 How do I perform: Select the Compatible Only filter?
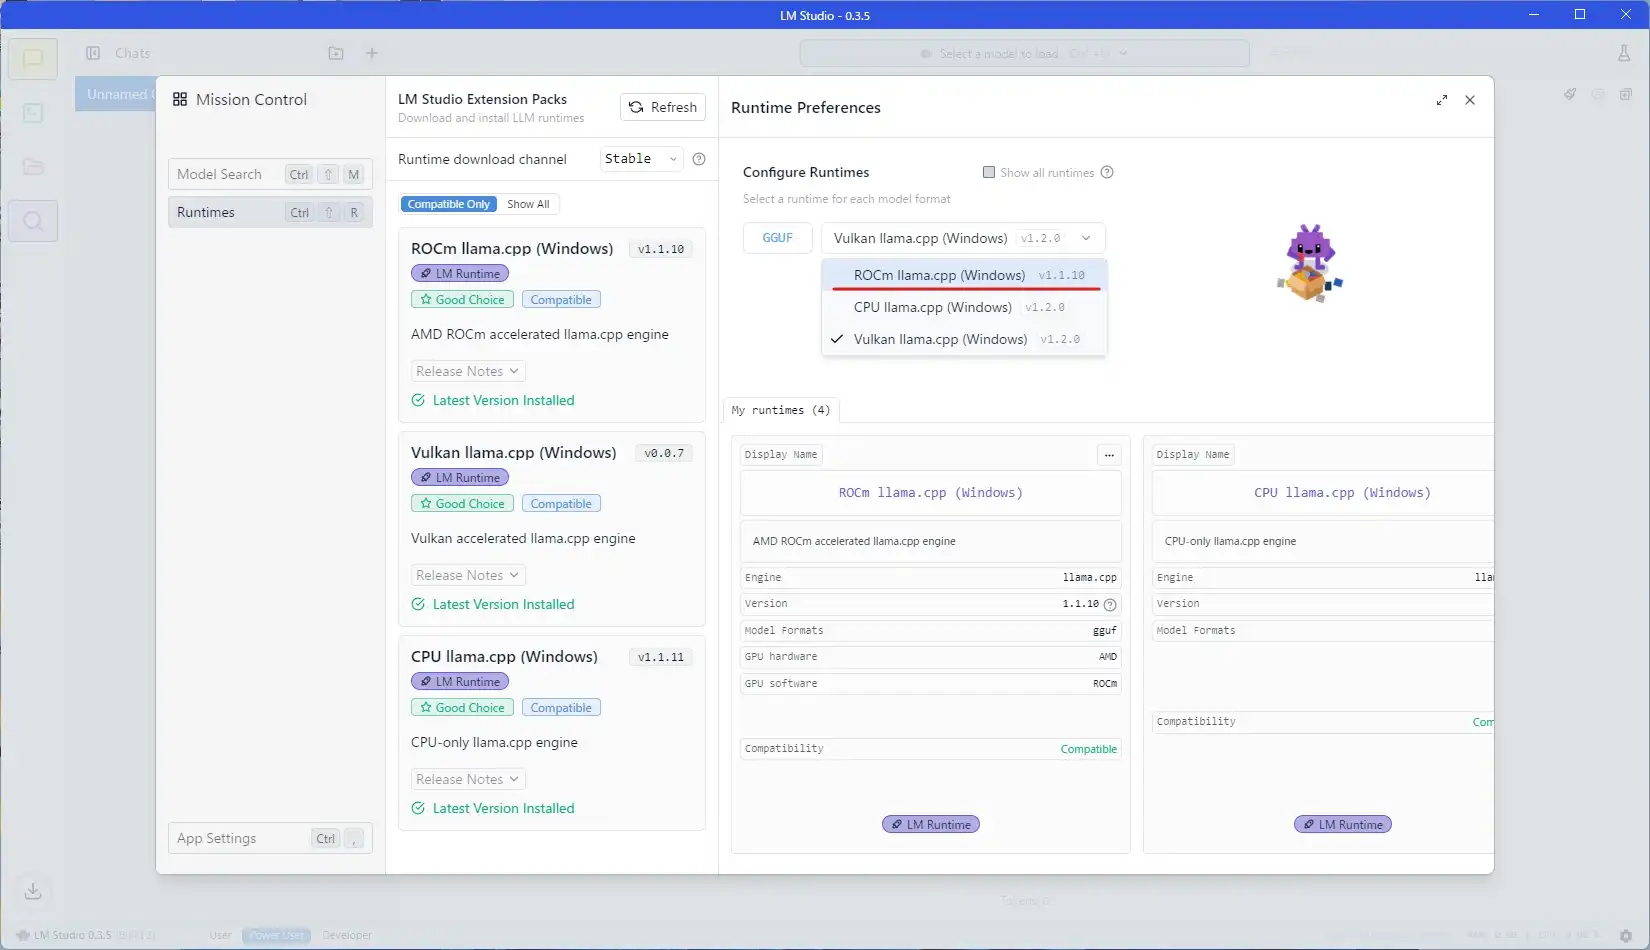[x=449, y=204]
